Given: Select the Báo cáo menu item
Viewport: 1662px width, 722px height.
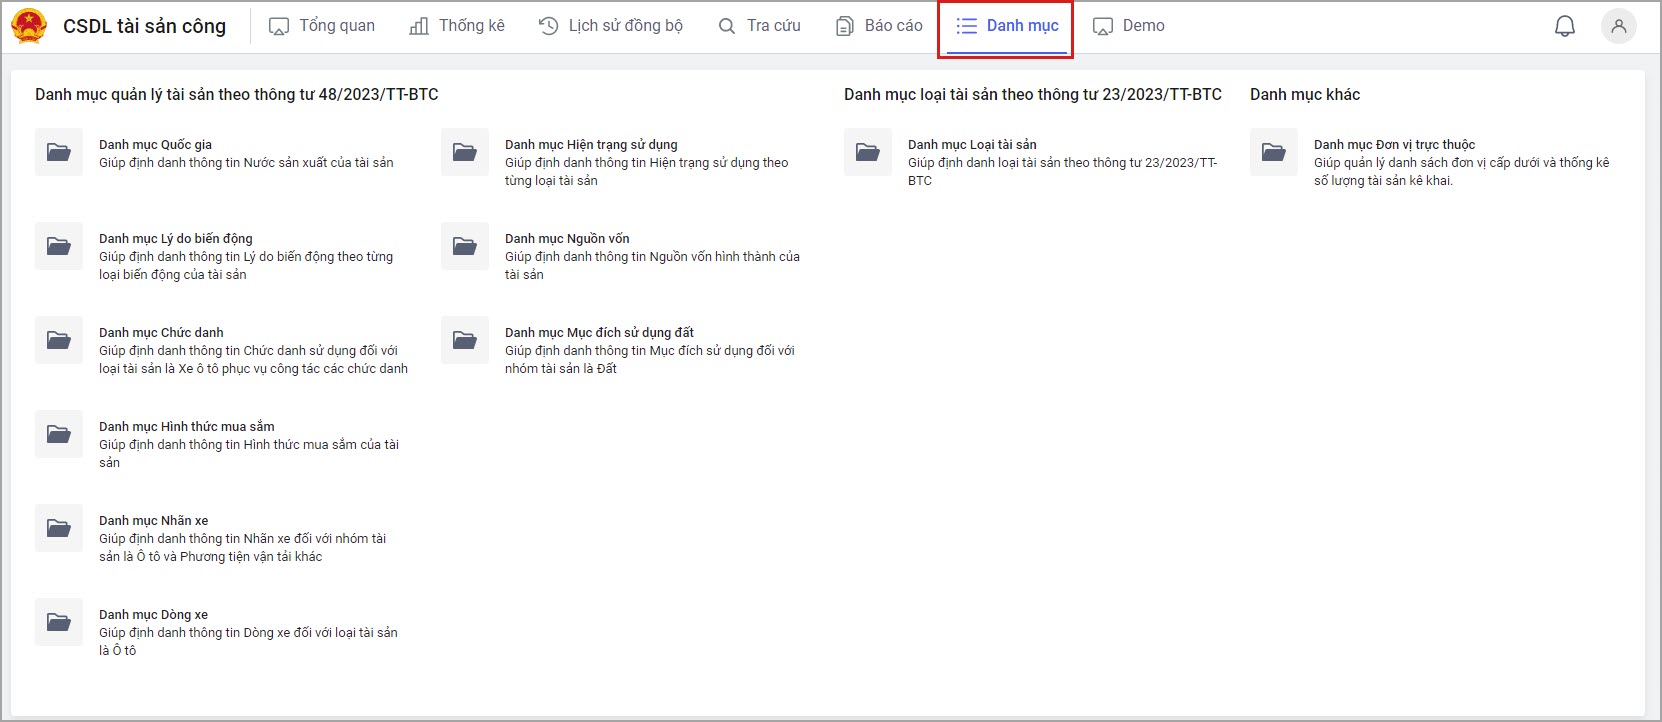Looking at the screenshot, I should pyautogui.click(x=879, y=26).
